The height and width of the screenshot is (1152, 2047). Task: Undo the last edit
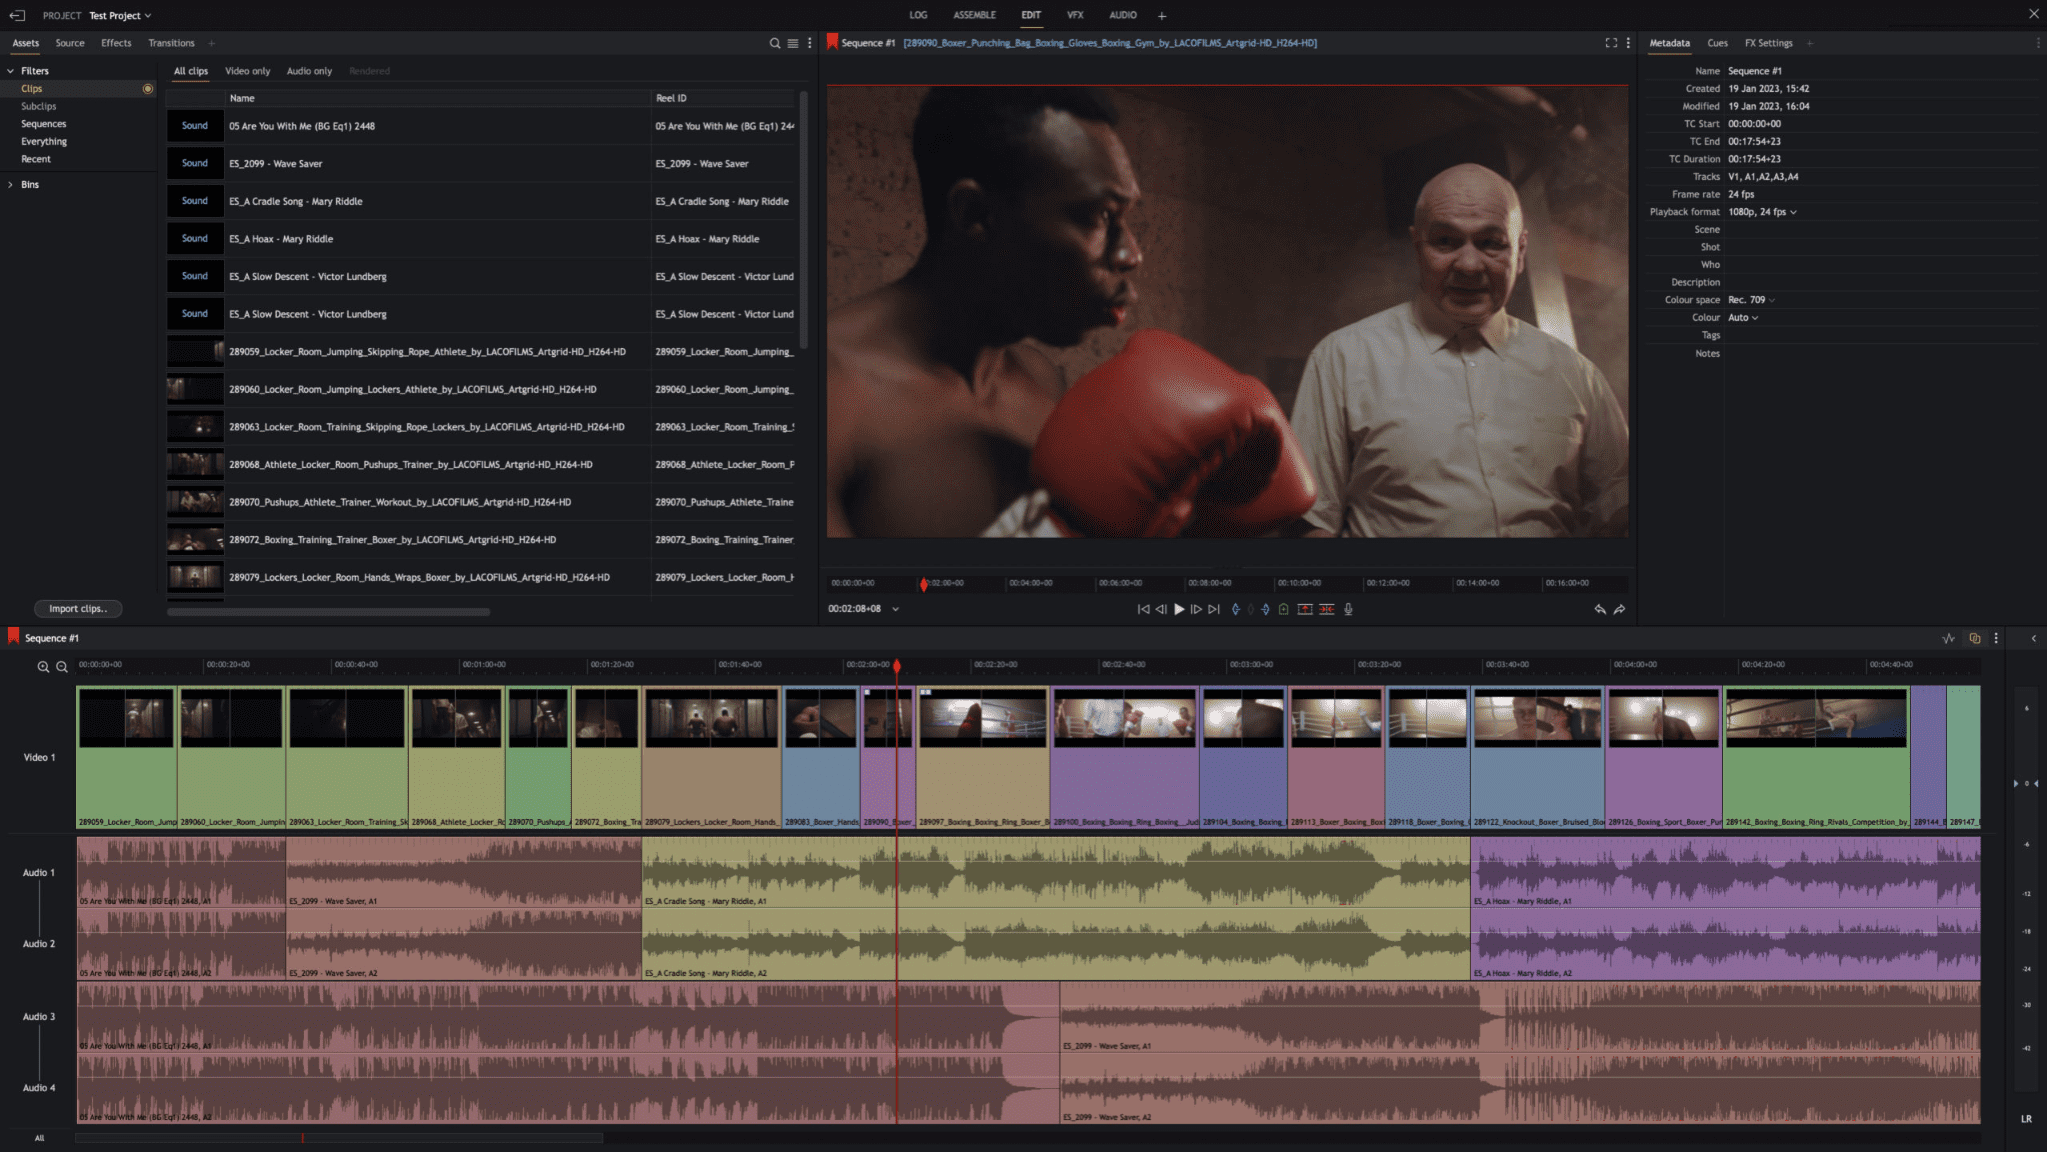click(x=1601, y=609)
